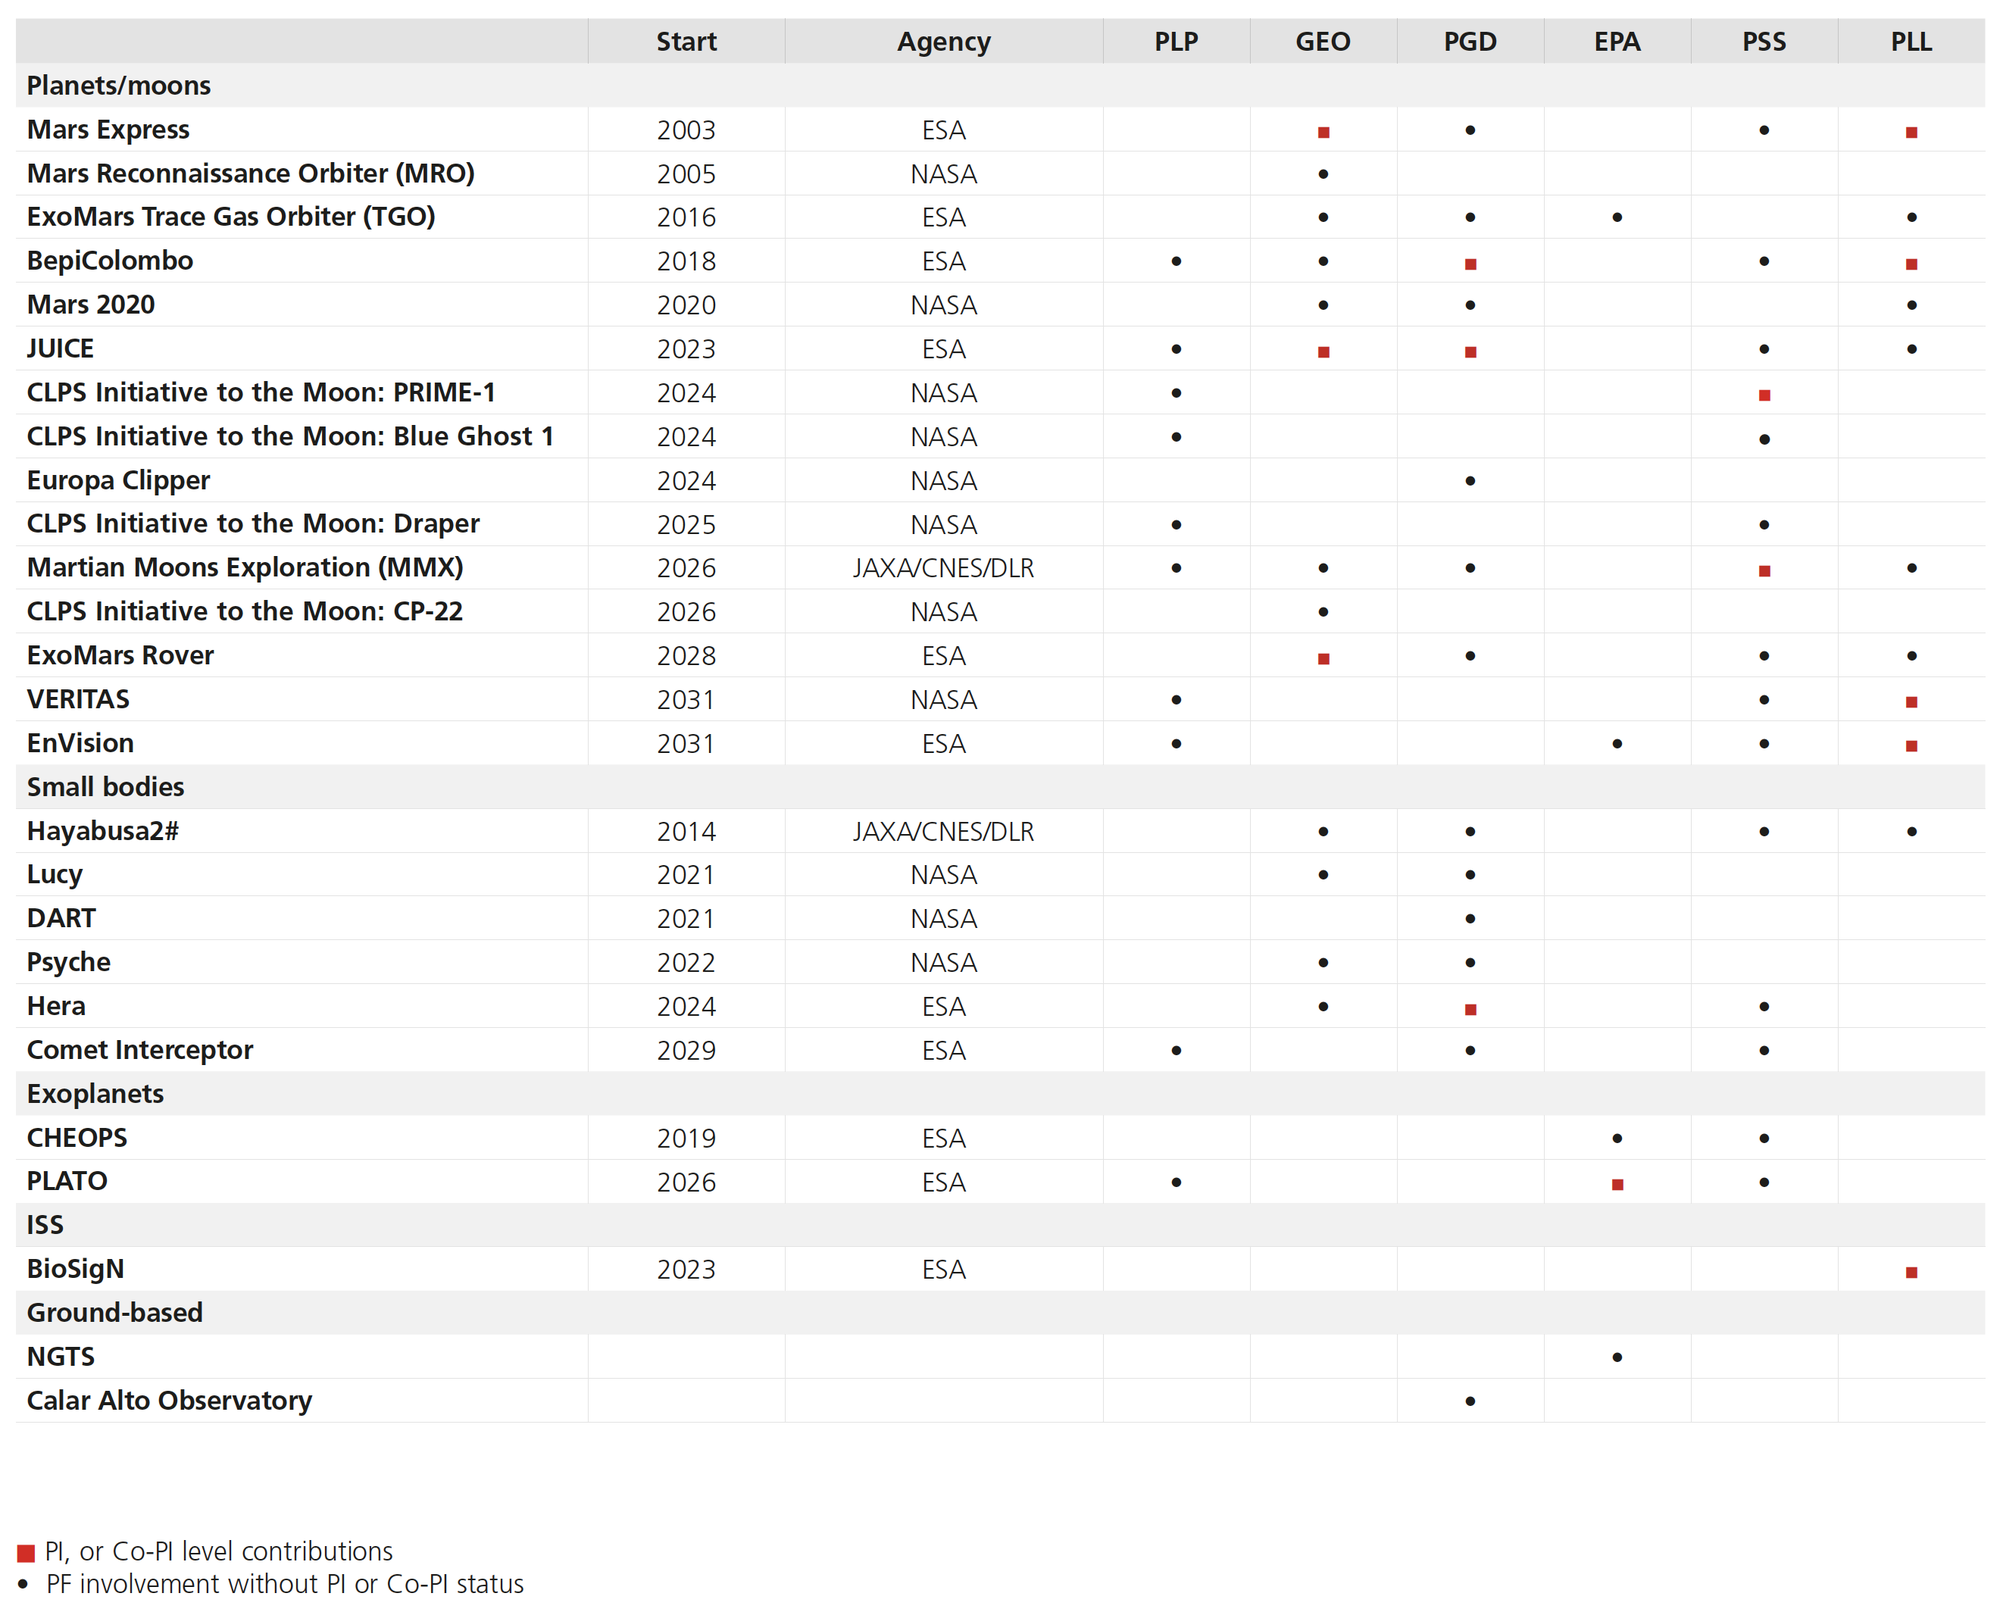Click red square for BioSigN PLL
The height and width of the screenshot is (1612, 2000).
pyautogui.click(x=1911, y=1272)
